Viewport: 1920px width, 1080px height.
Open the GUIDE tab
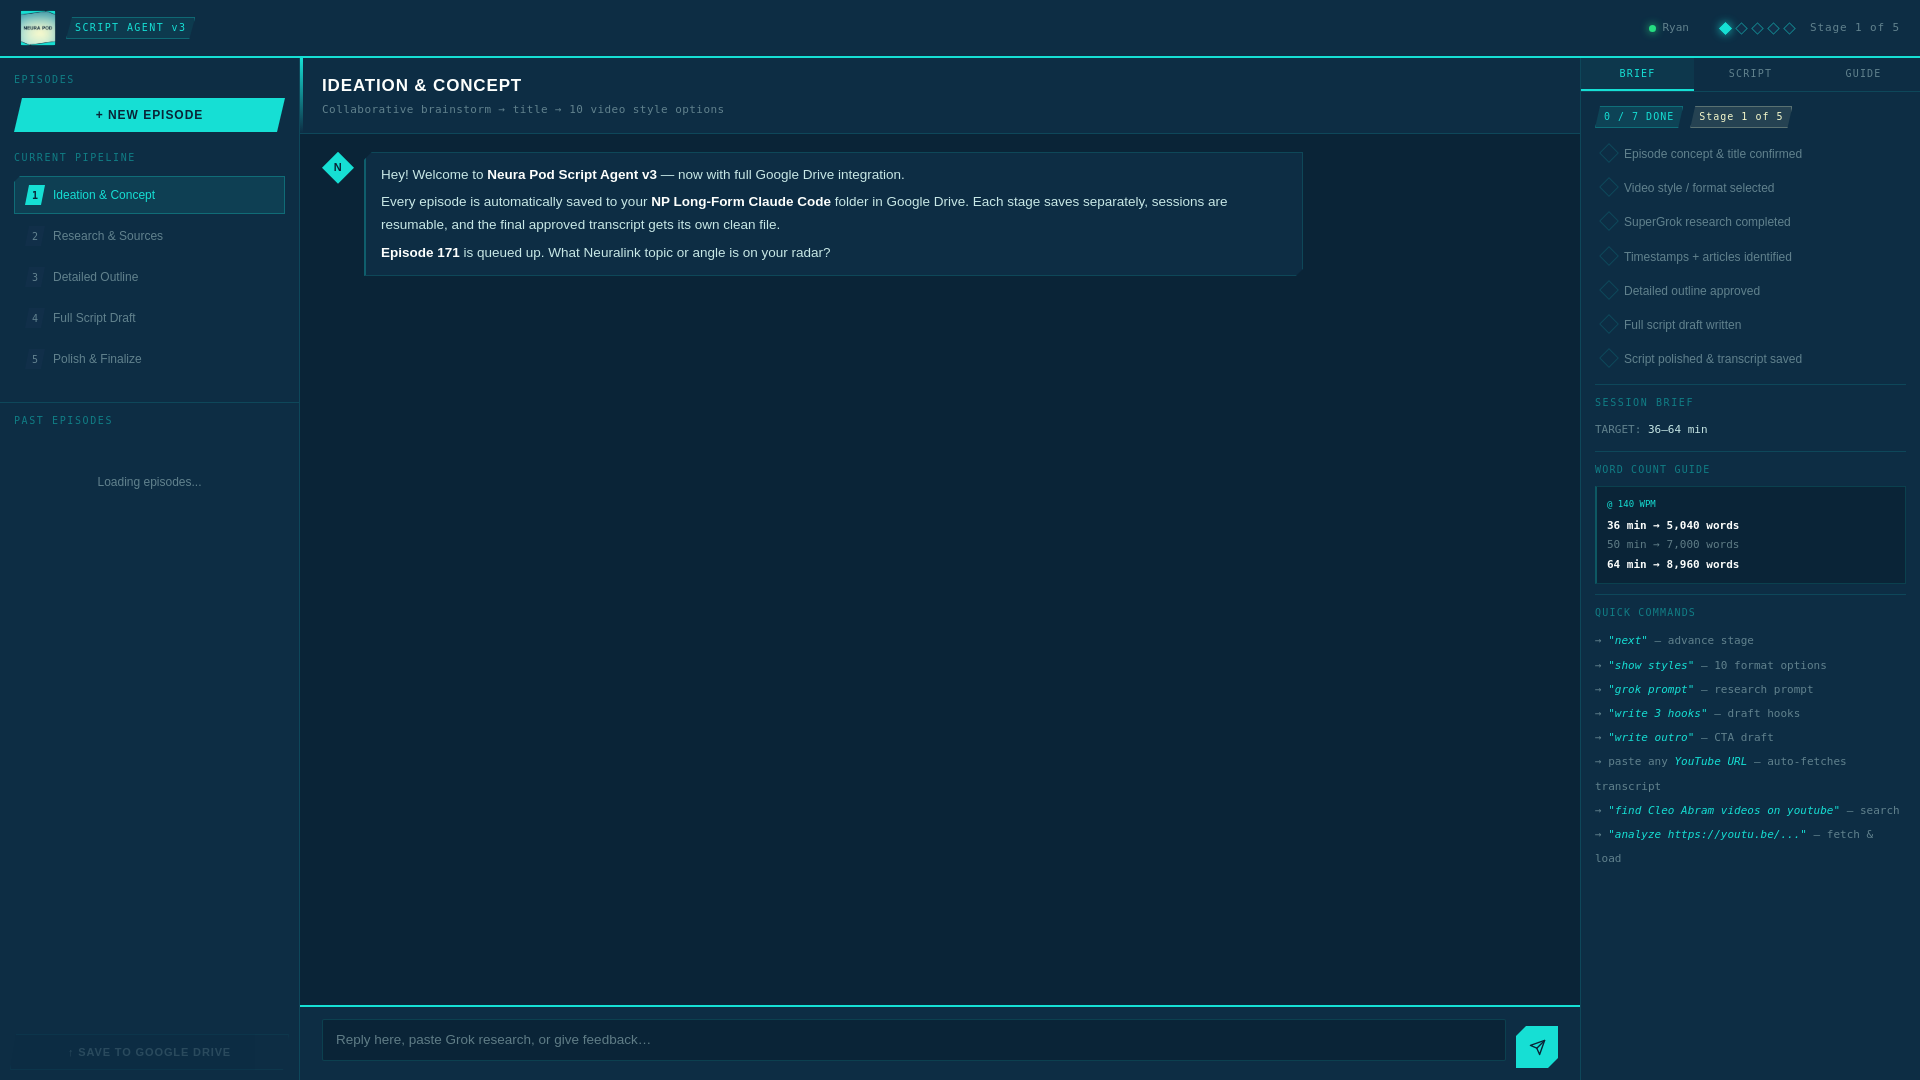coord(1863,74)
